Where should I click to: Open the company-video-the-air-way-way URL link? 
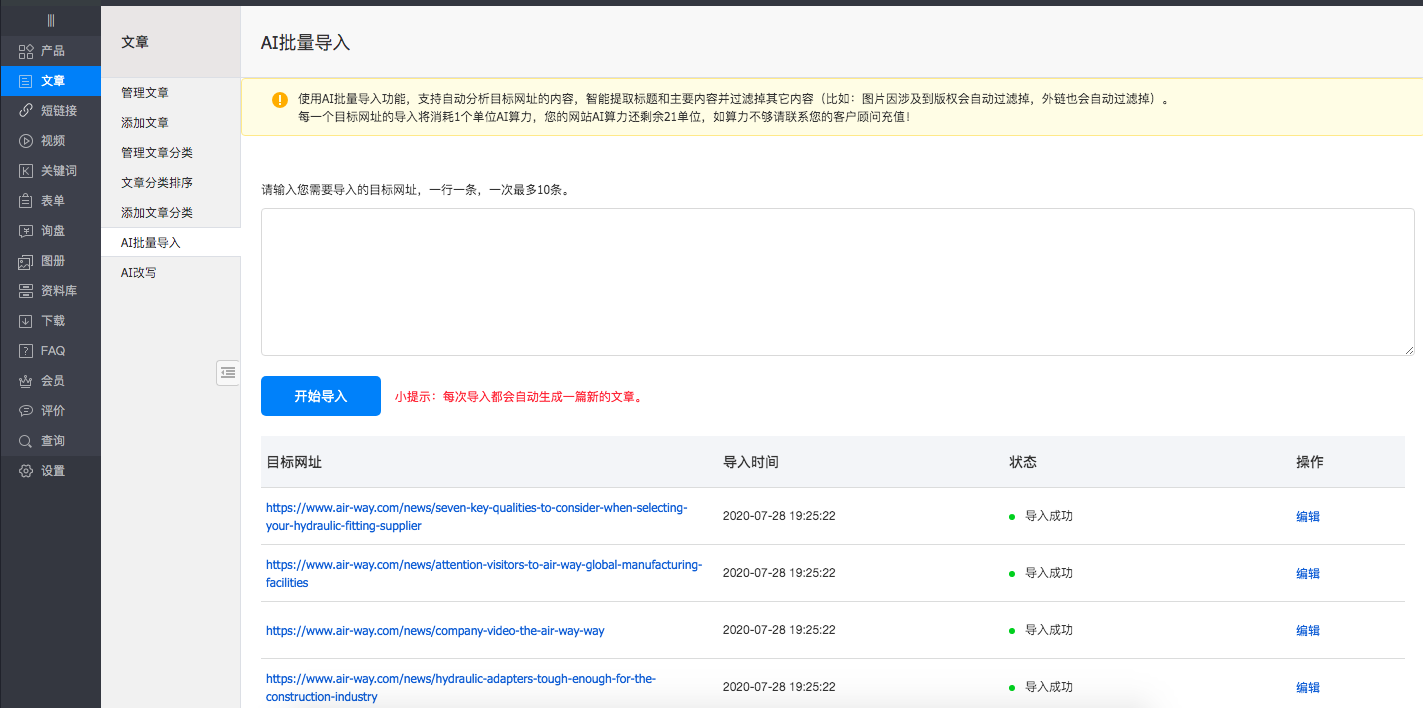(435, 631)
